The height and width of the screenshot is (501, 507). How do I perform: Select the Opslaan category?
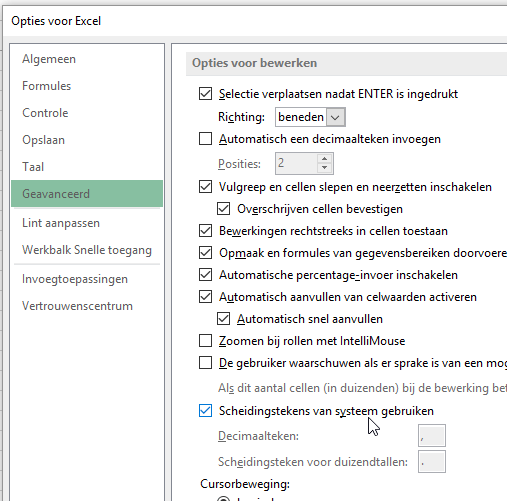point(43,140)
